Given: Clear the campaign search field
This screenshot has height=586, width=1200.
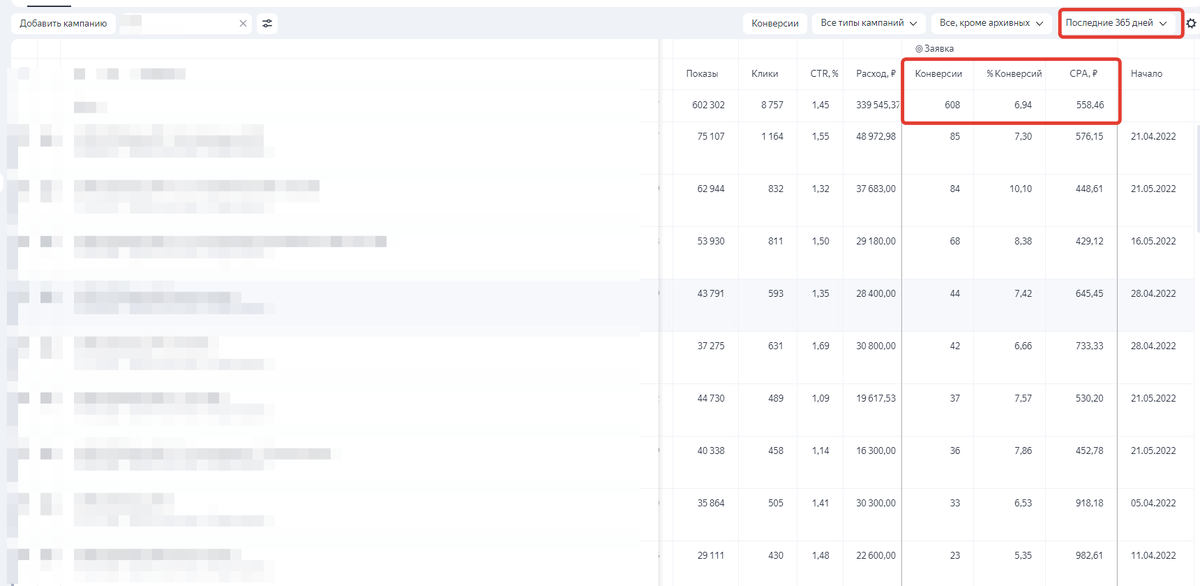Looking at the screenshot, I should [243, 23].
